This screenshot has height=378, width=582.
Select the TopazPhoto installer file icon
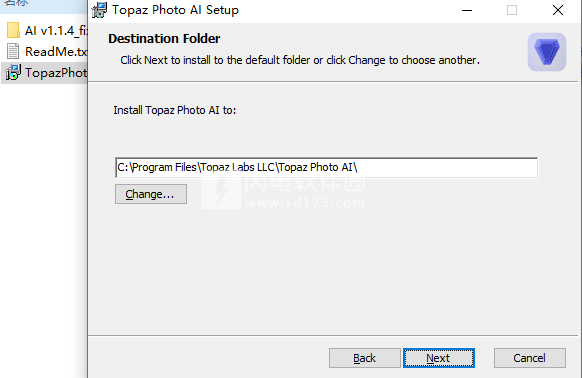pos(13,72)
